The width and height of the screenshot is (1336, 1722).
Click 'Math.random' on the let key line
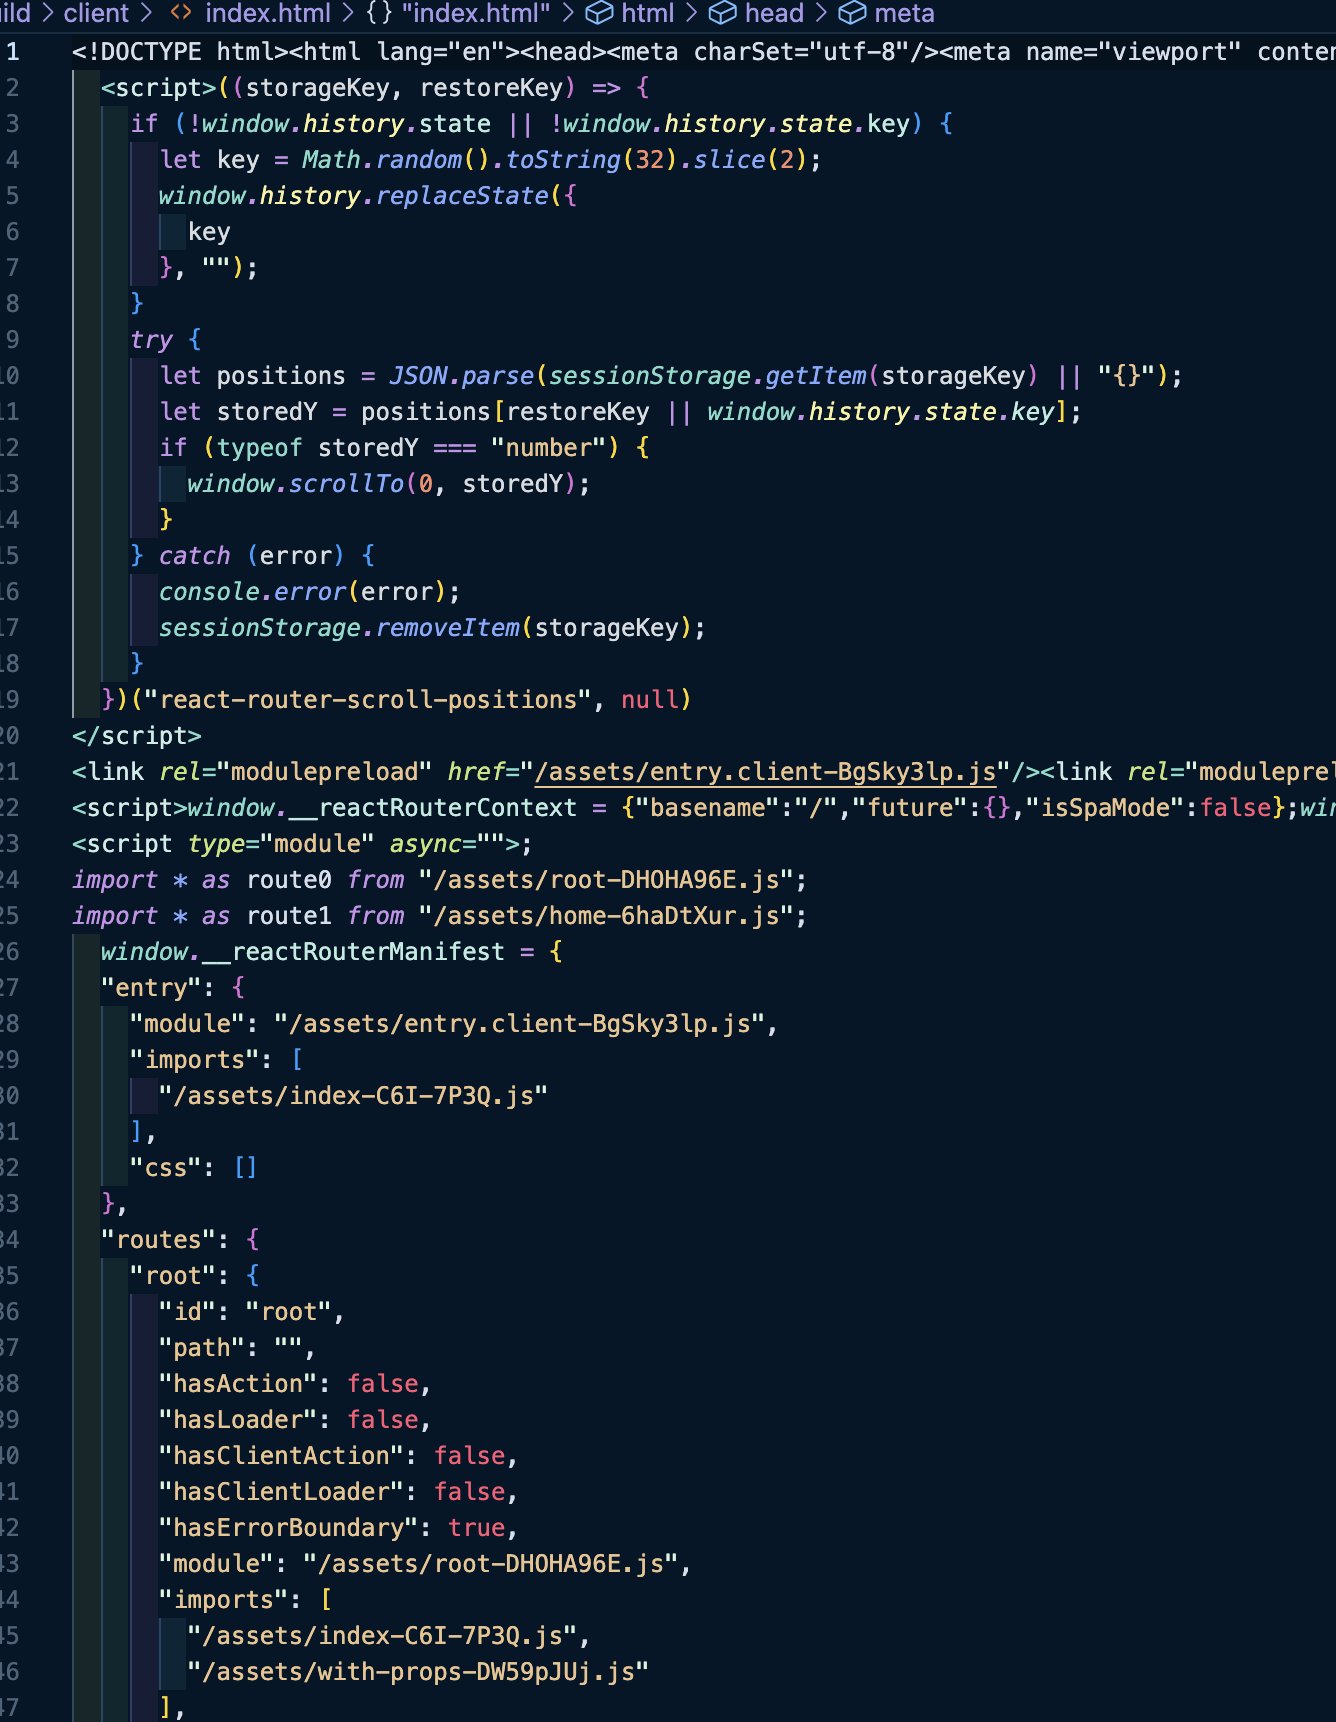tap(382, 160)
